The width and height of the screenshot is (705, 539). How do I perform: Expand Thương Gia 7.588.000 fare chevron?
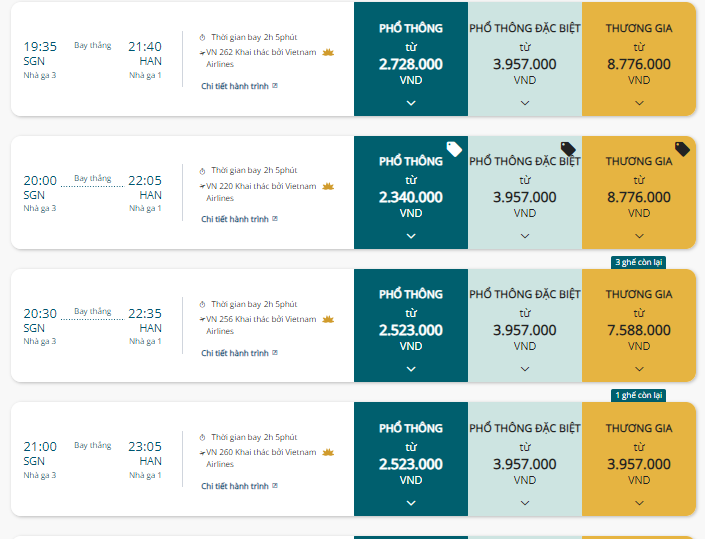pos(639,369)
